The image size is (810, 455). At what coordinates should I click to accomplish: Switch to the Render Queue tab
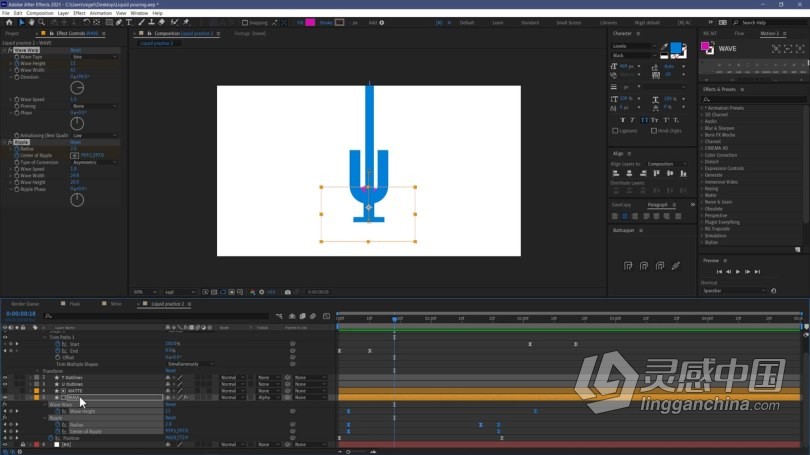(25, 304)
